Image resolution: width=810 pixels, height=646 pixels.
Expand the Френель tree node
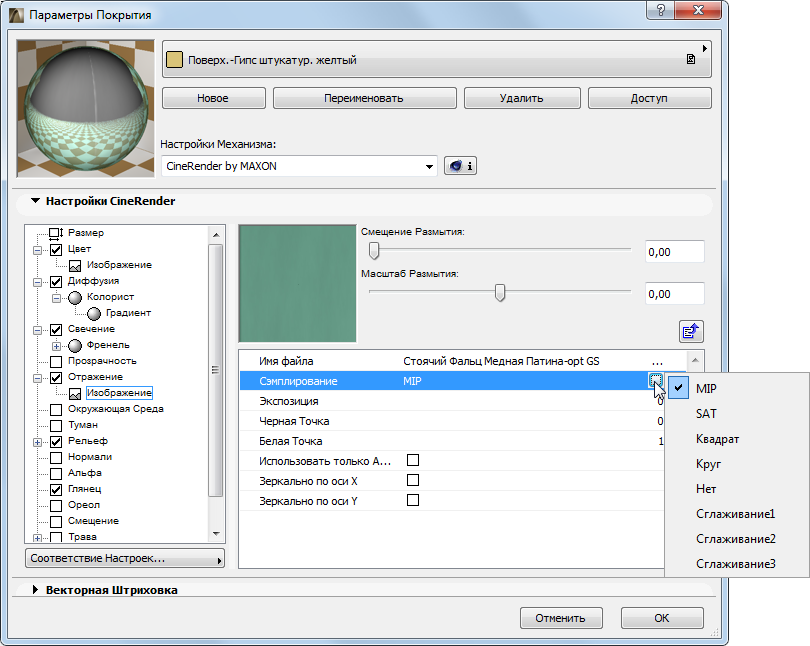click(56, 346)
